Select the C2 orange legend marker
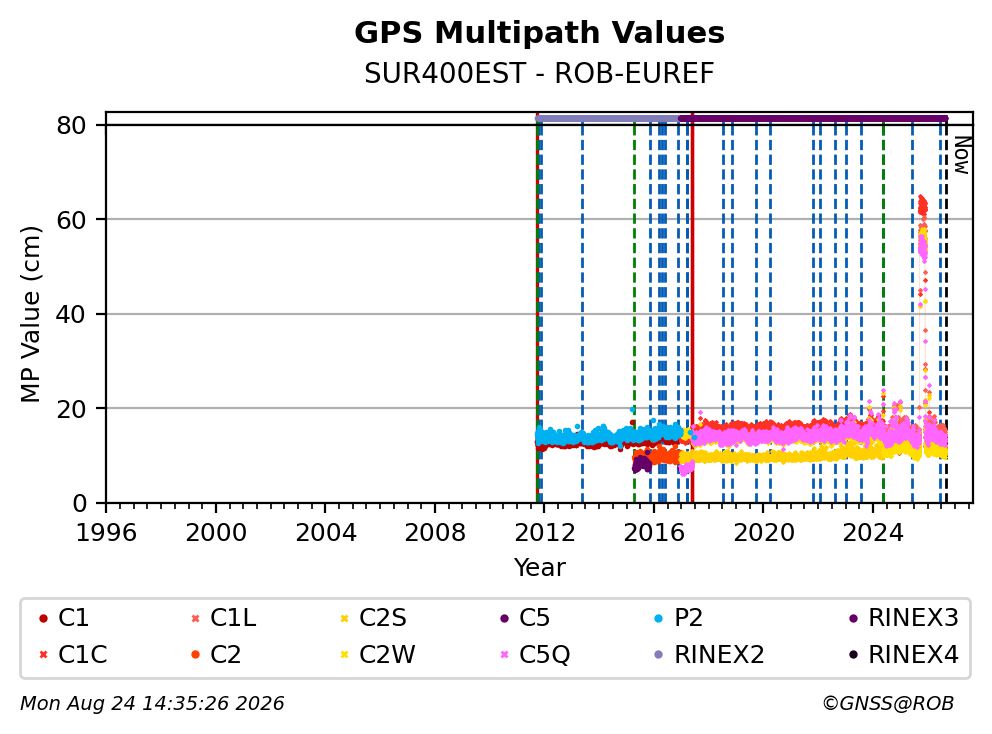This screenshot has height=734, width=992. tap(195, 654)
